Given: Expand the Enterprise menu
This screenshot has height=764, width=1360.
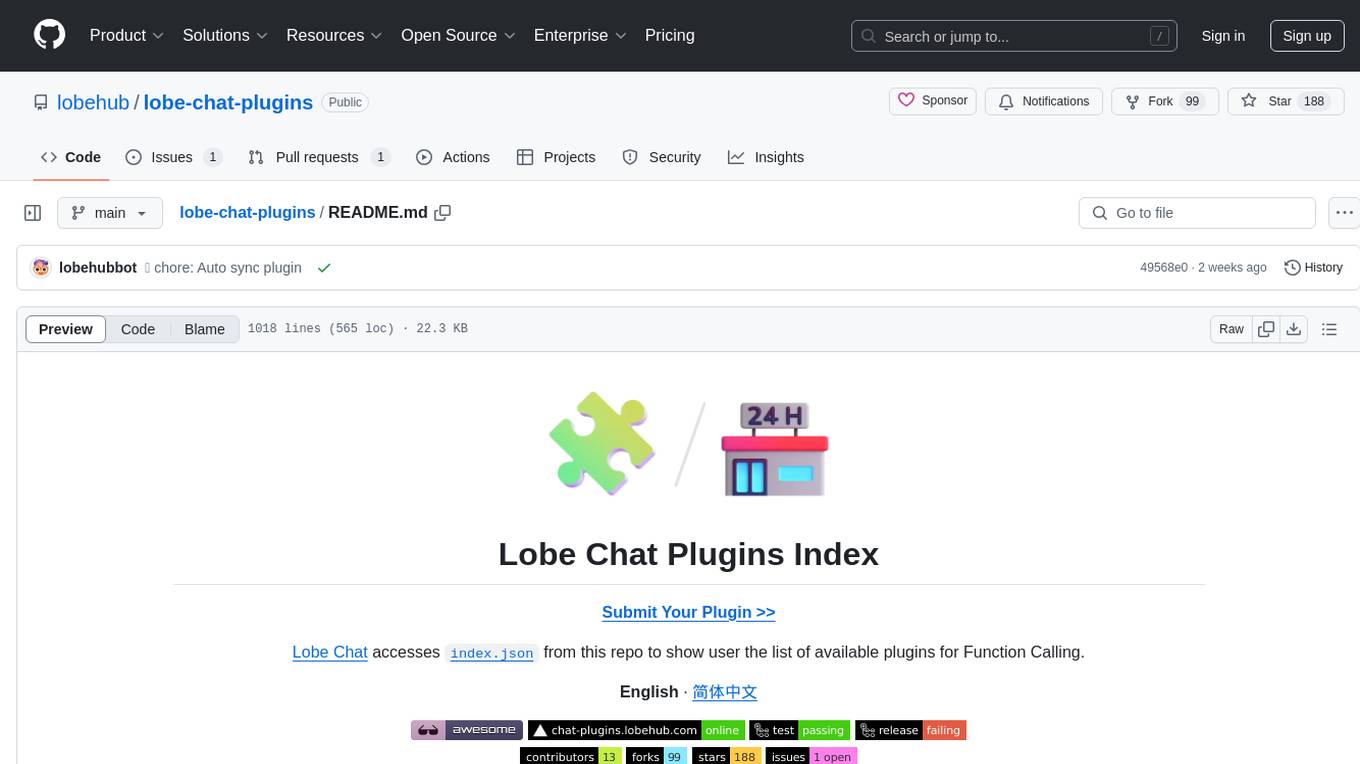Looking at the screenshot, I should click(x=580, y=35).
